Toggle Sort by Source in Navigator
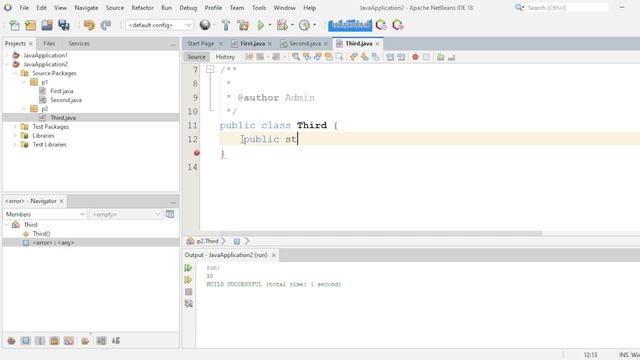Screen dimensions: 640x360 click(116, 341)
